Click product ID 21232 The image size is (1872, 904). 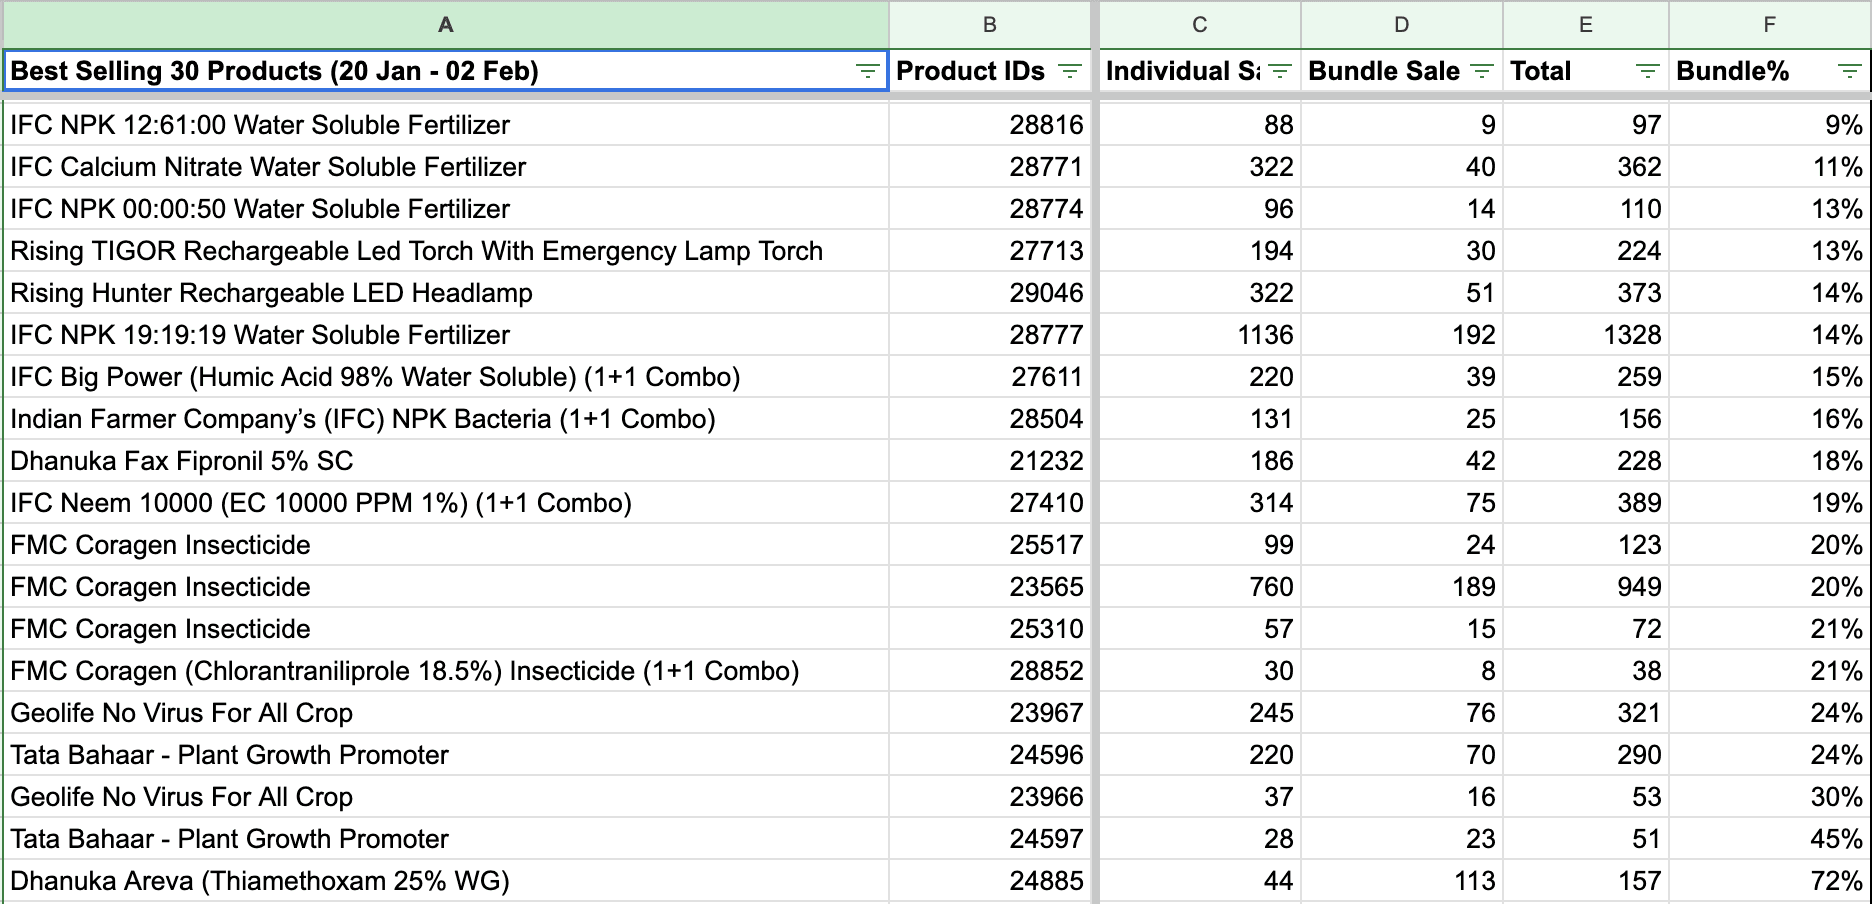click(x=990, y=461)
